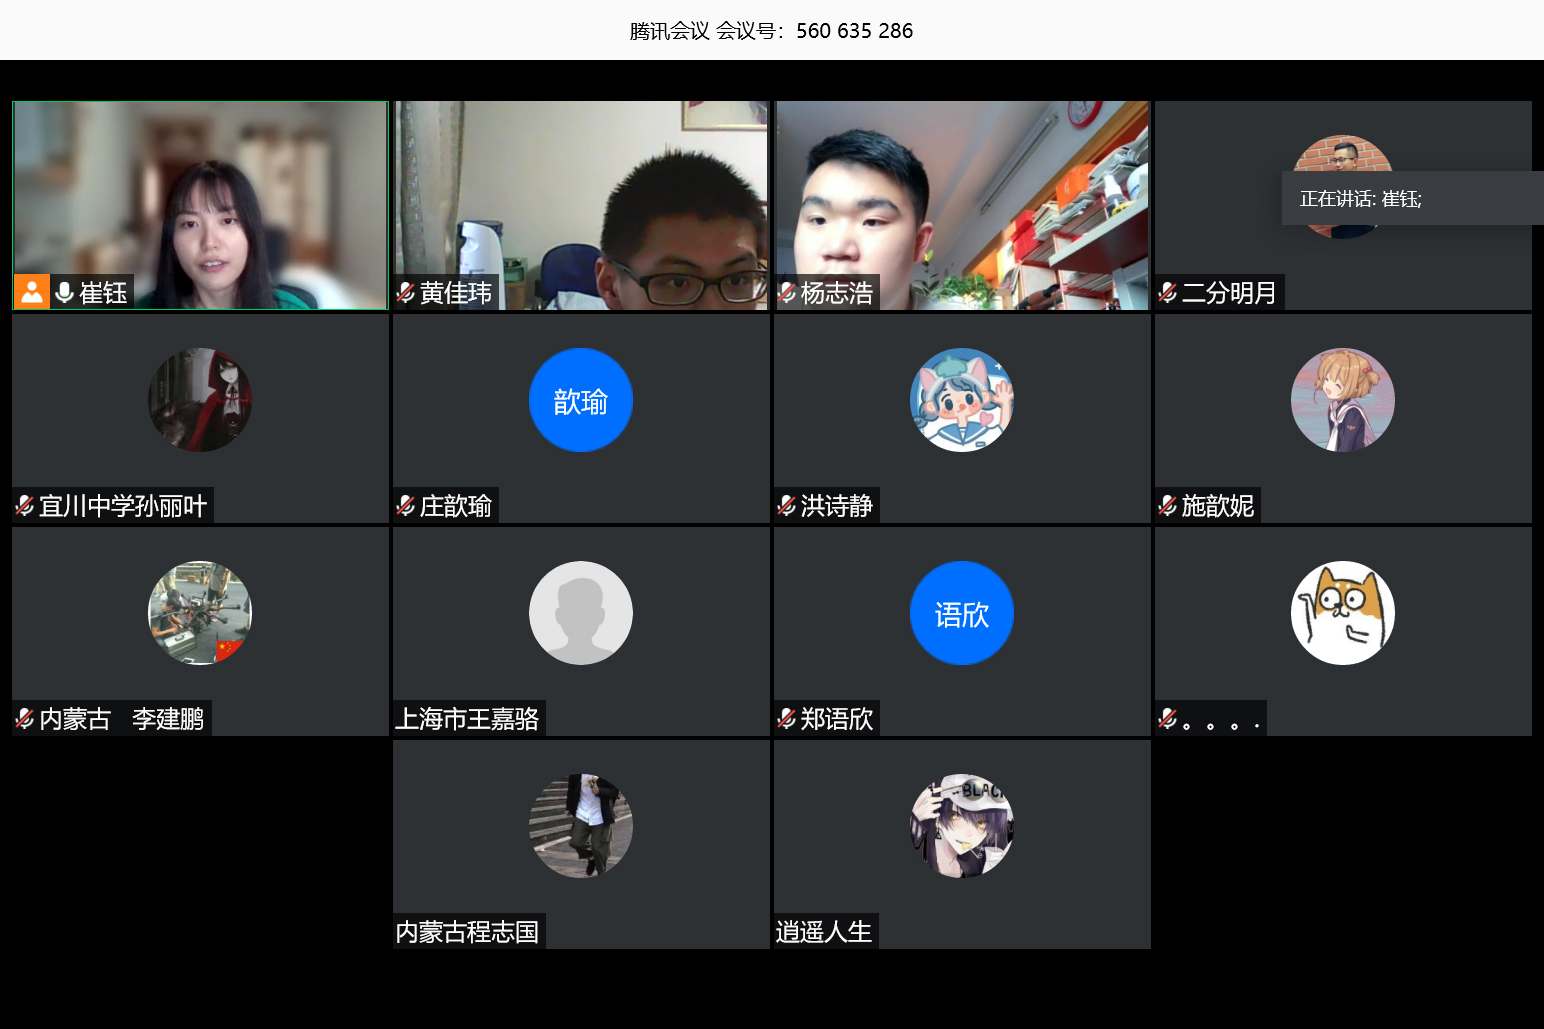1544x1029 pixels.
Task: Click the muted mic icon for 宜川中学孙丽叶
Action: tap(25, 506)
